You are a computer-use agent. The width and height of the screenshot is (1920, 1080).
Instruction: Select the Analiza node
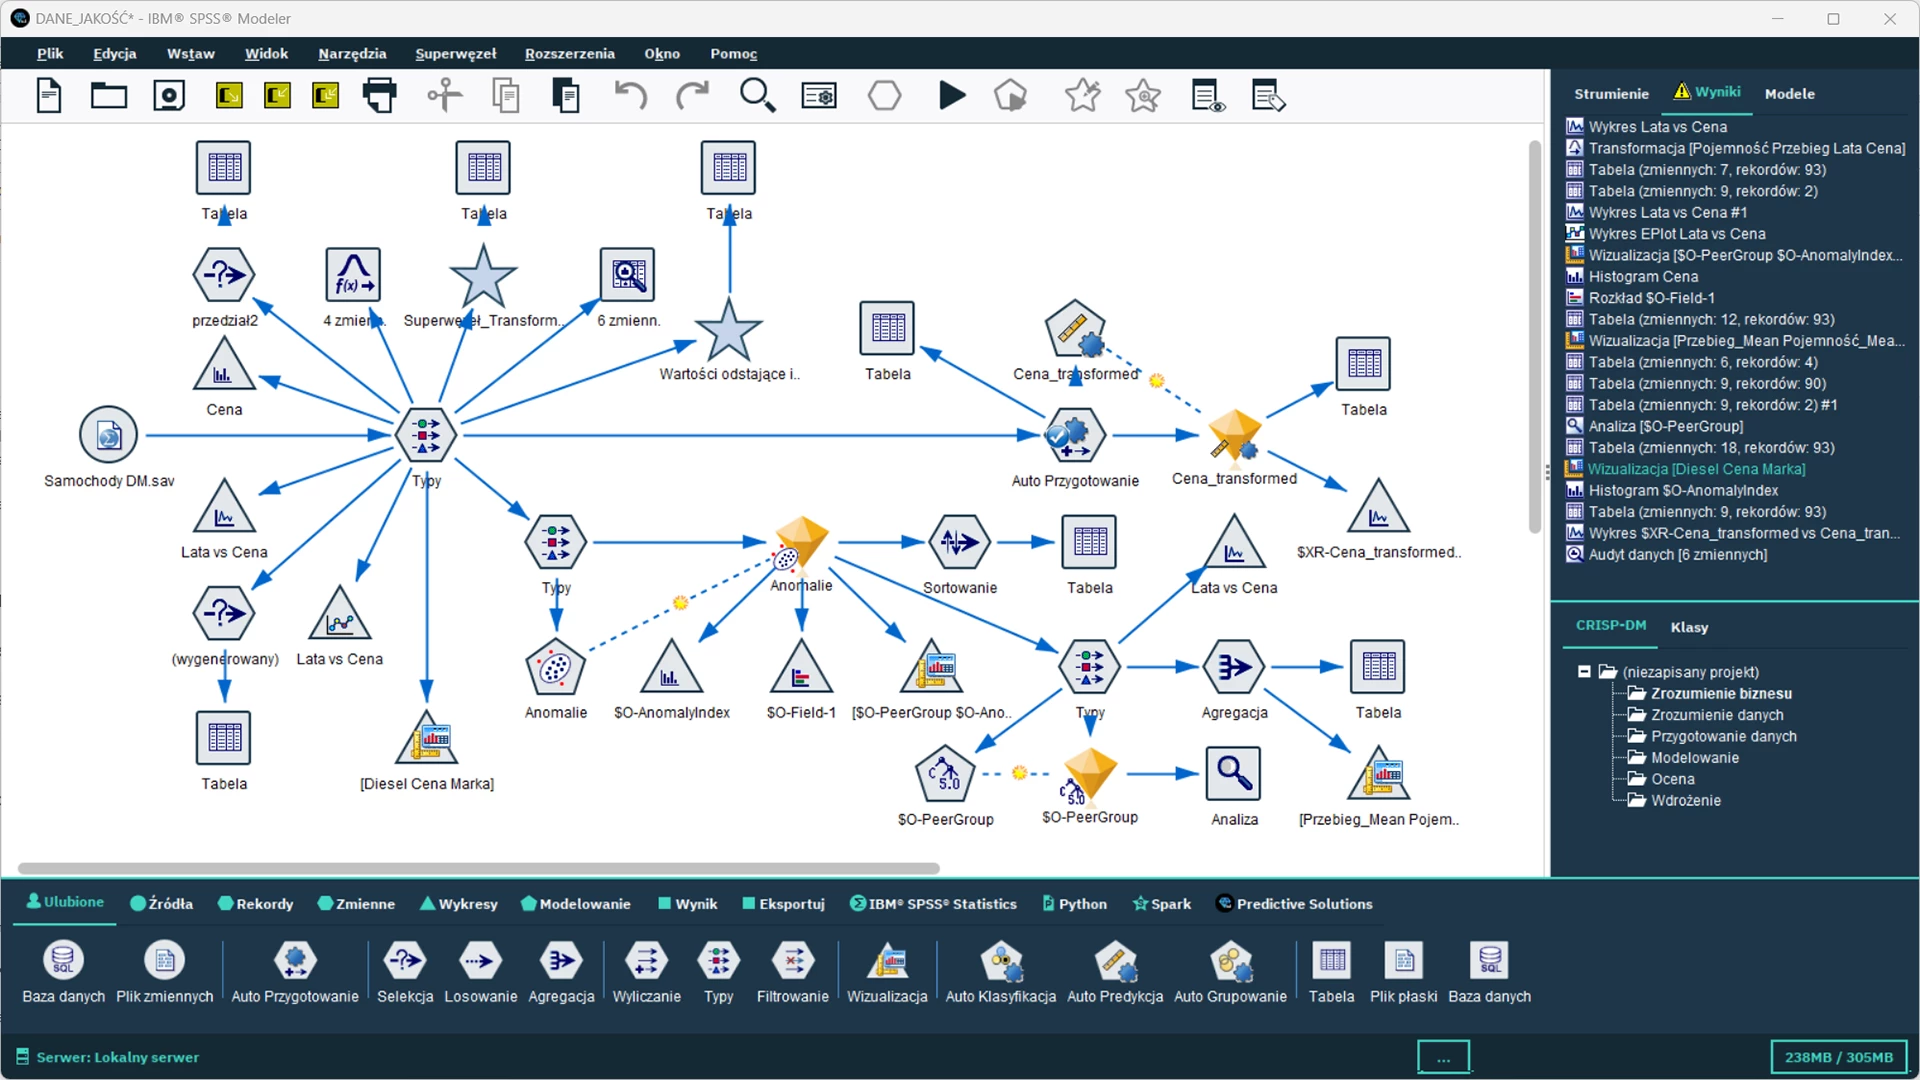point(1234,774)
